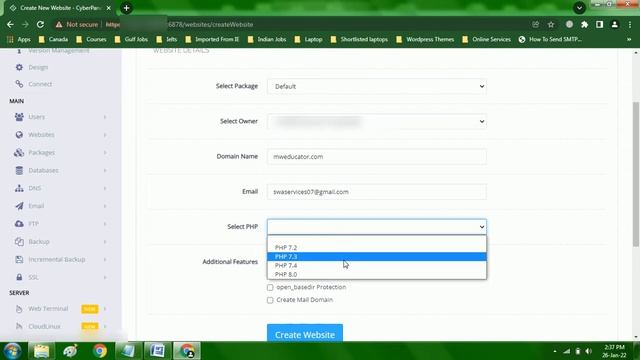Image resolution: width=640 pixels, height=360 pixels.
Task: Collapse the Select PHP dropdown
Action: tap(377, 227)
